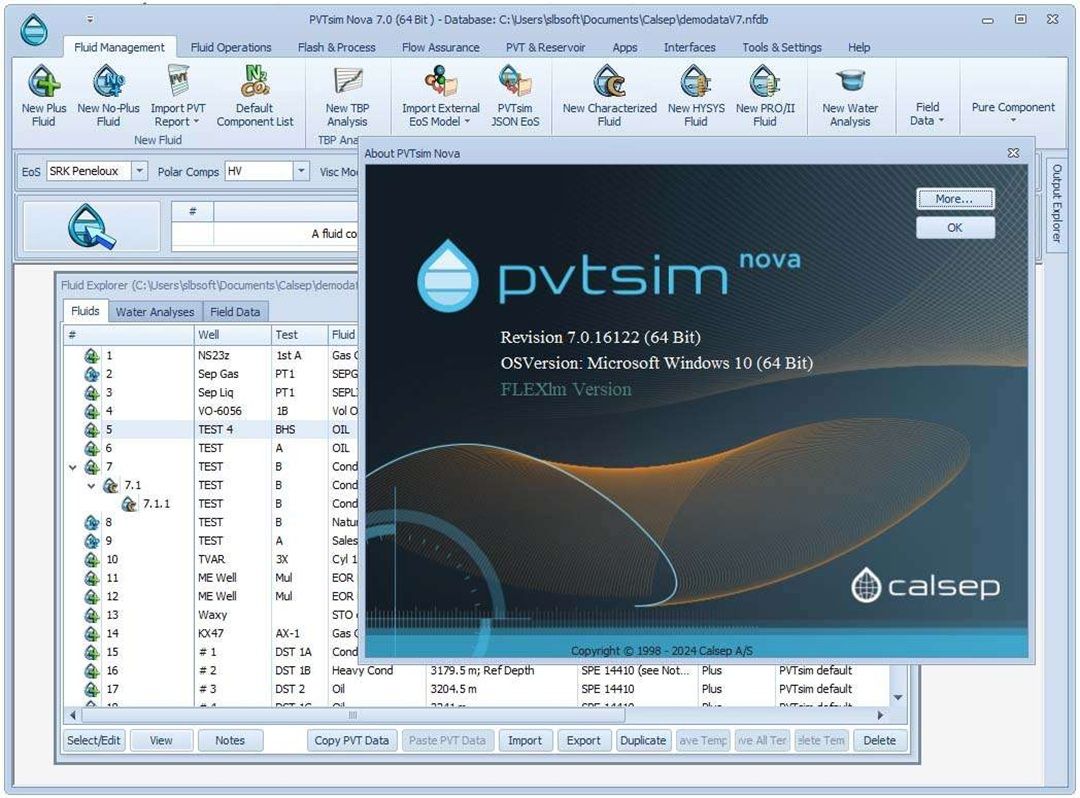This screenshot has width=1080, height=798.
Task: Open the EoS dropdown showing SRK Peneloux
Action: point(140,171)
